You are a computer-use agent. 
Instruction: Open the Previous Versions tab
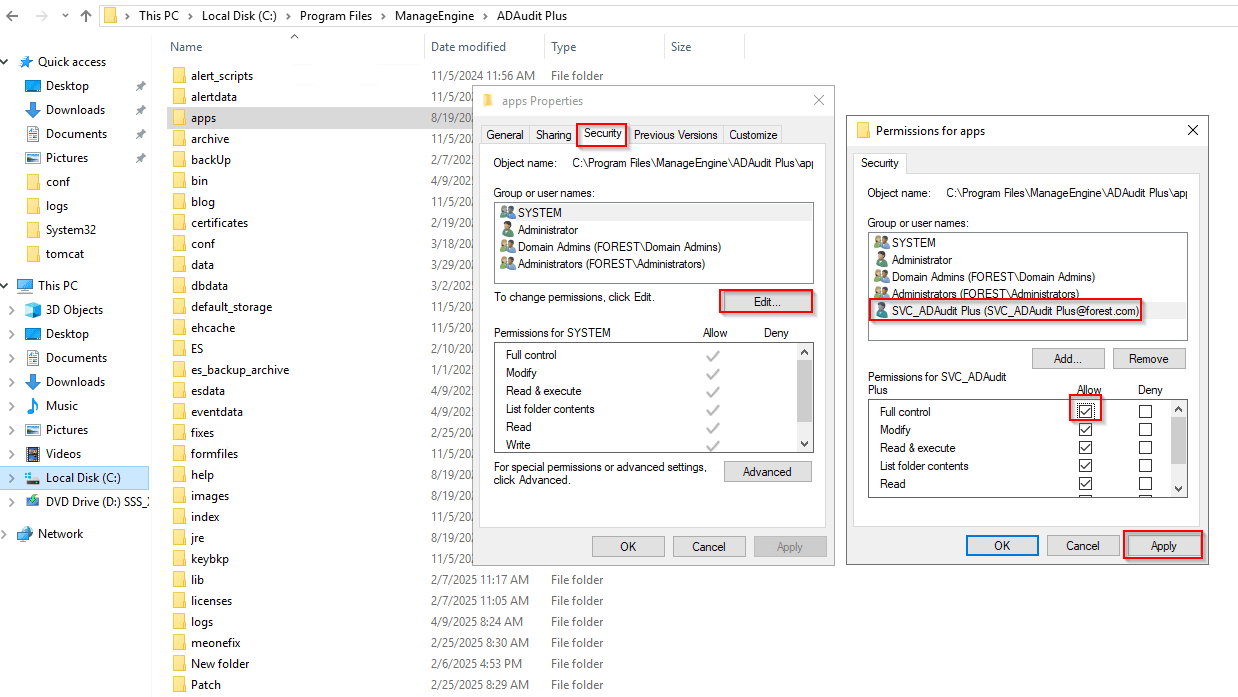click(675, 135)
